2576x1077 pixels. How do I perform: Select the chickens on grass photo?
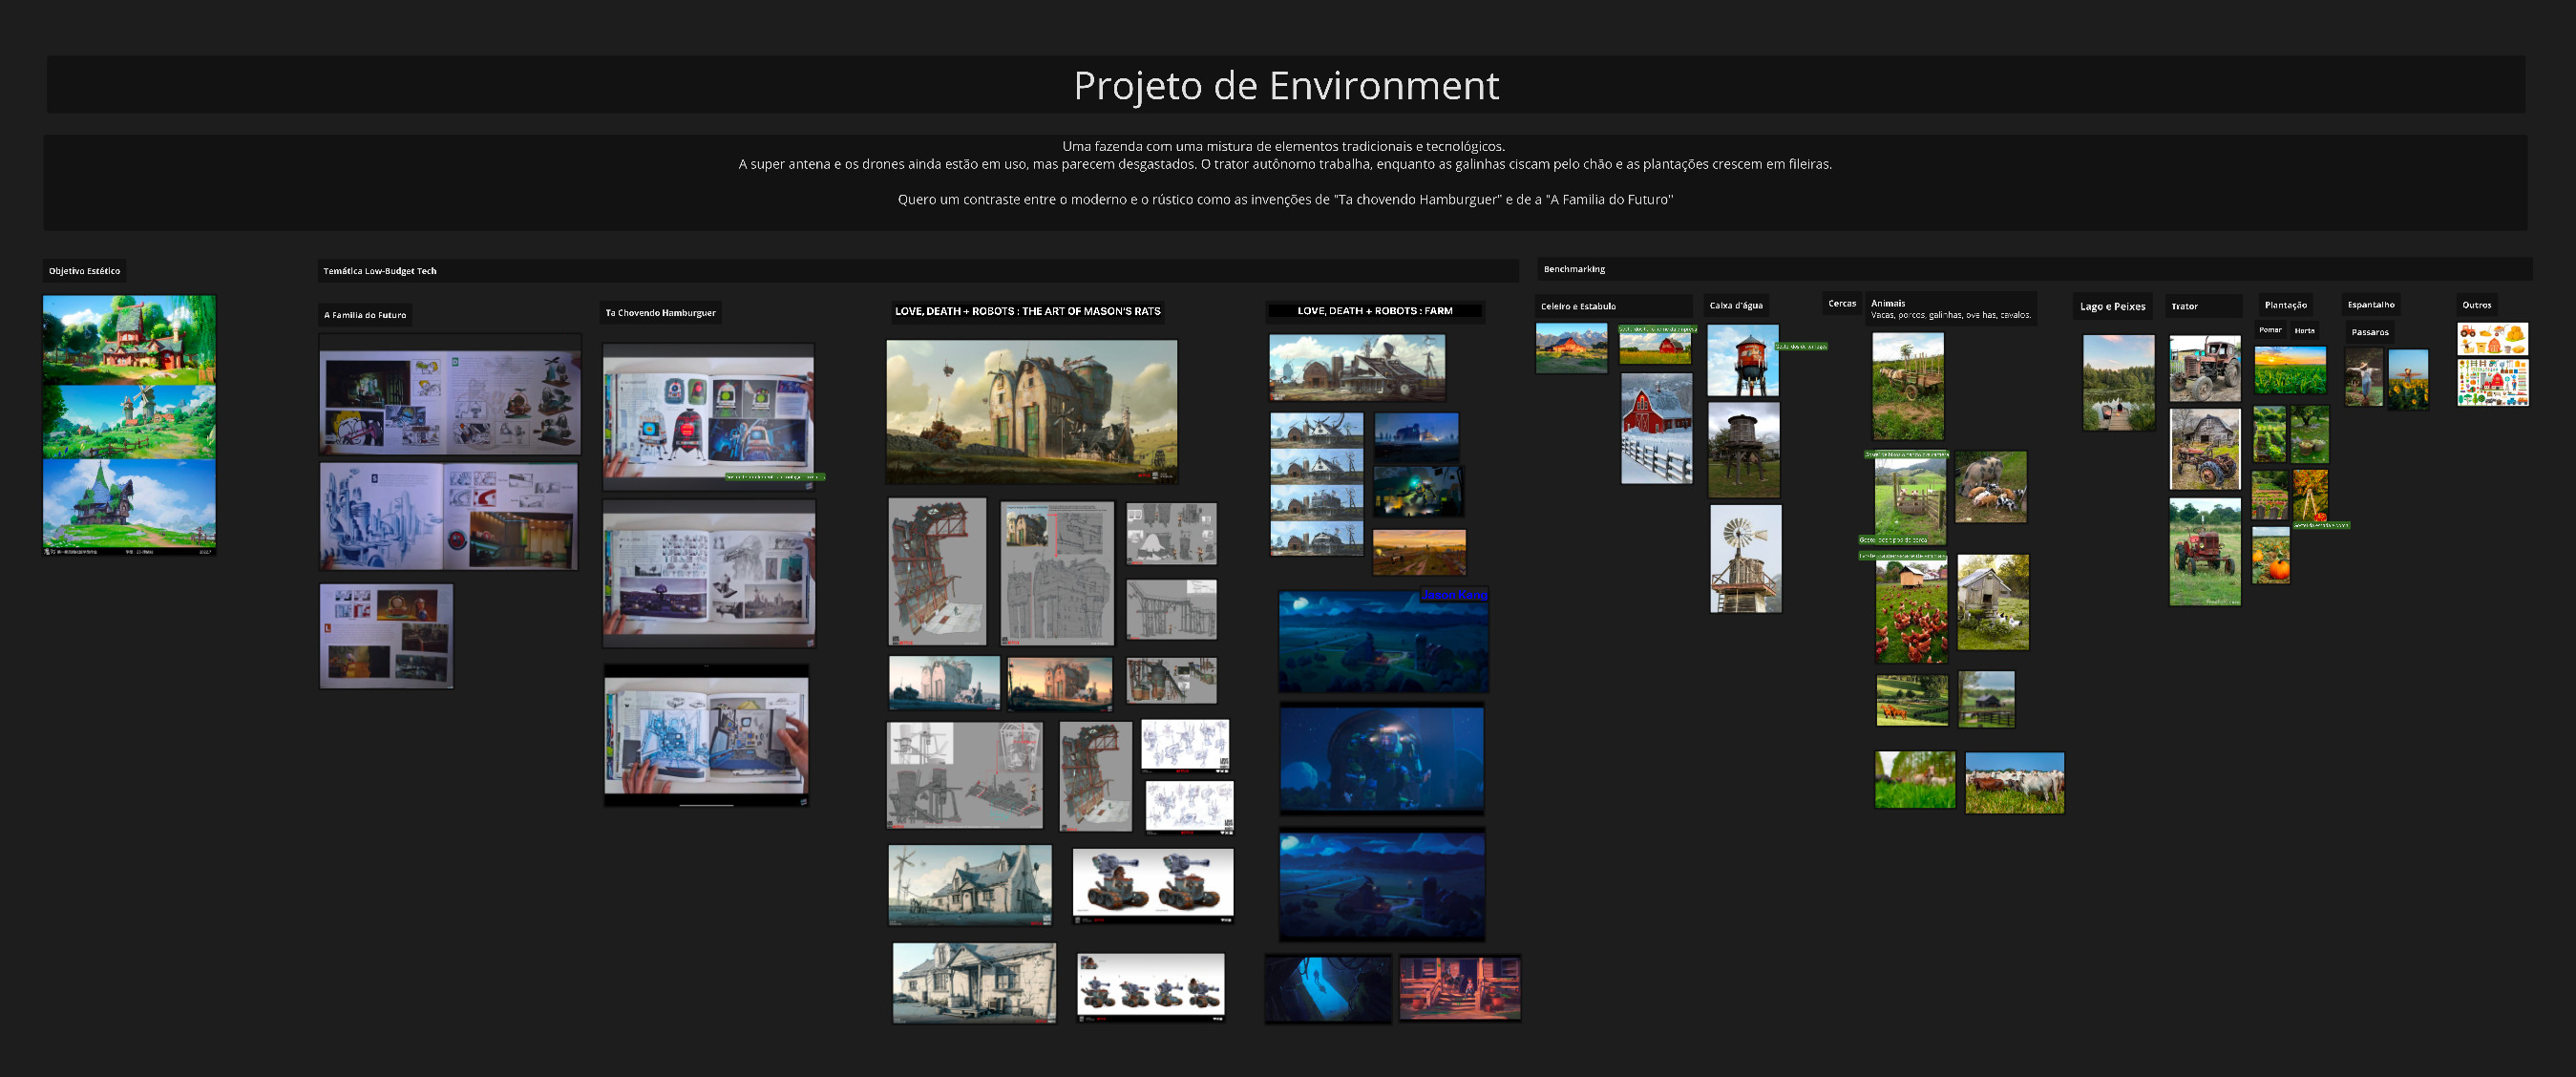pos(1911,611)
